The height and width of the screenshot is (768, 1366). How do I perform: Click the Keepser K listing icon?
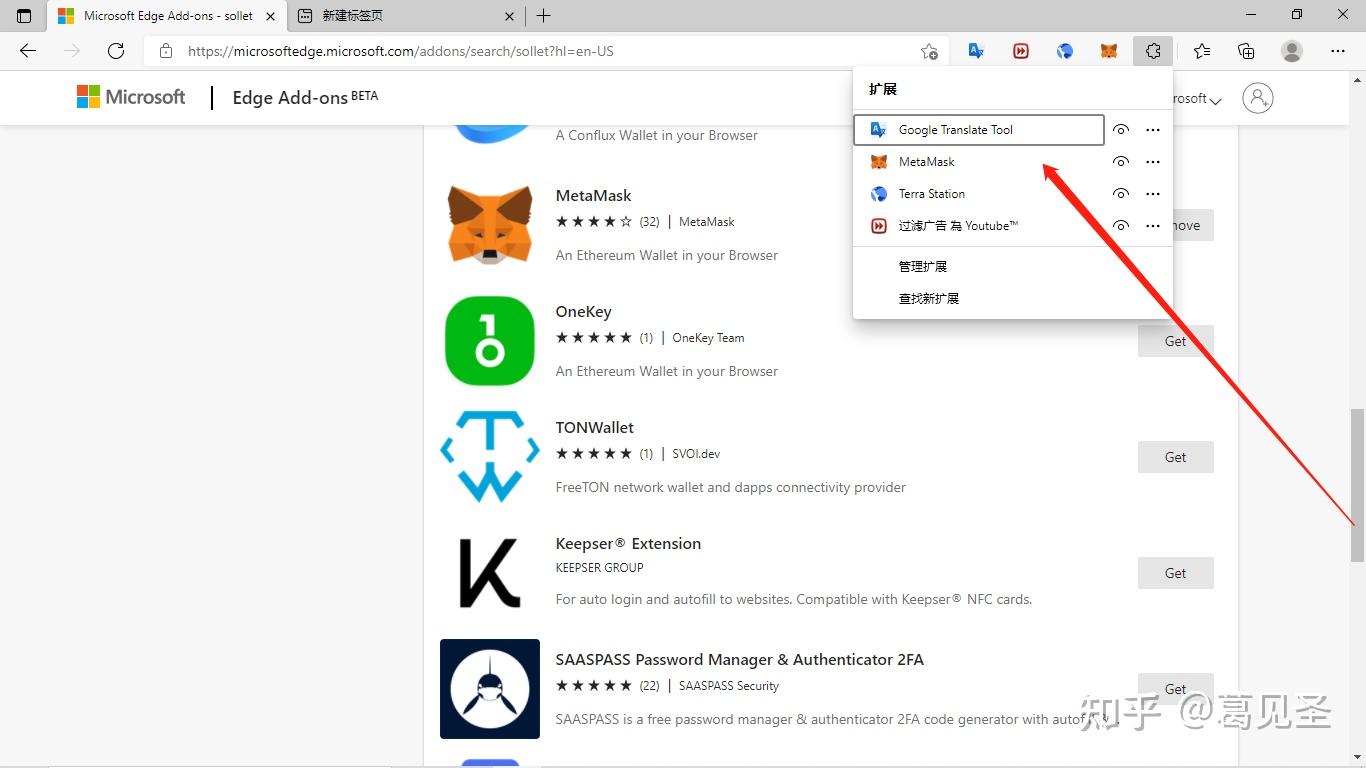490,573
